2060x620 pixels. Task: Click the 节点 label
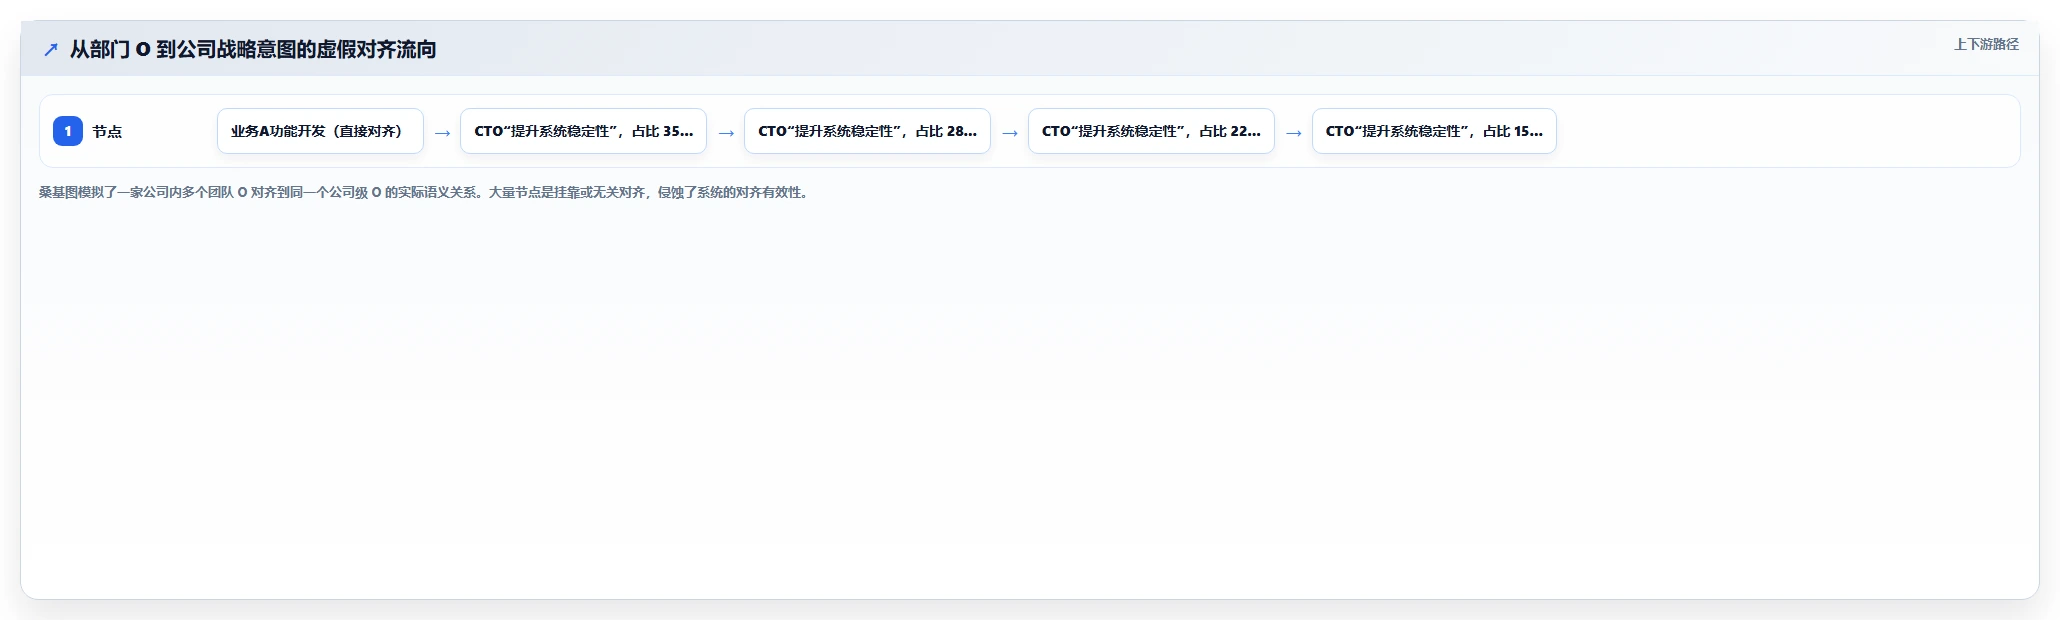pyautogui.click(x=107, y=132)
